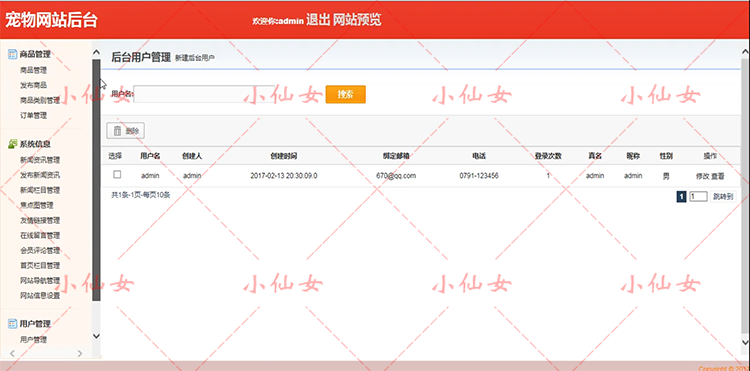Click 修改 in the admin row

point(703,176)
